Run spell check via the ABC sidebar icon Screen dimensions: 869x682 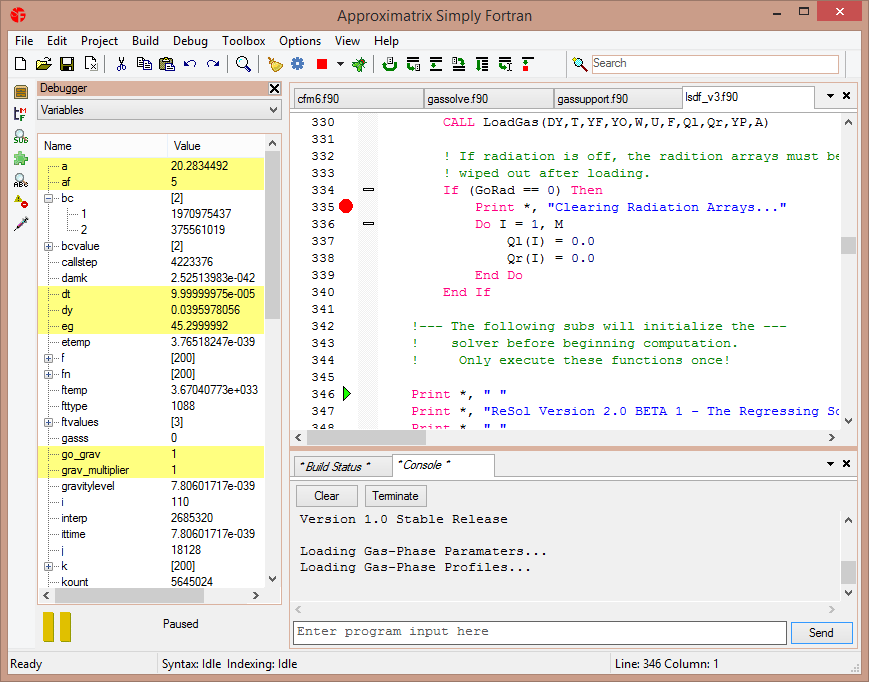[x=20, y=181]
